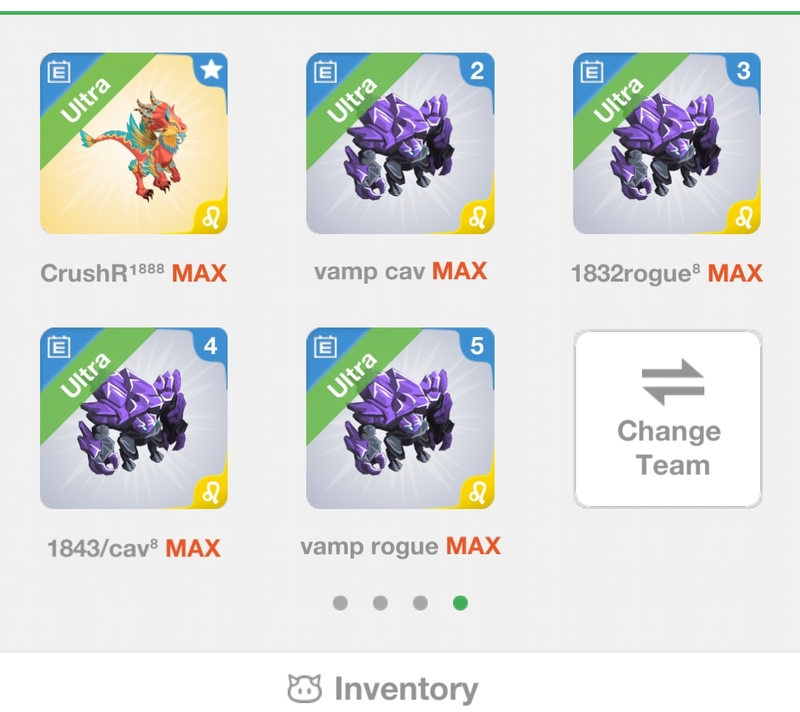Tap number 5 slot badge on vamp rogue
800x712 pixels.
tap(477, 346)
